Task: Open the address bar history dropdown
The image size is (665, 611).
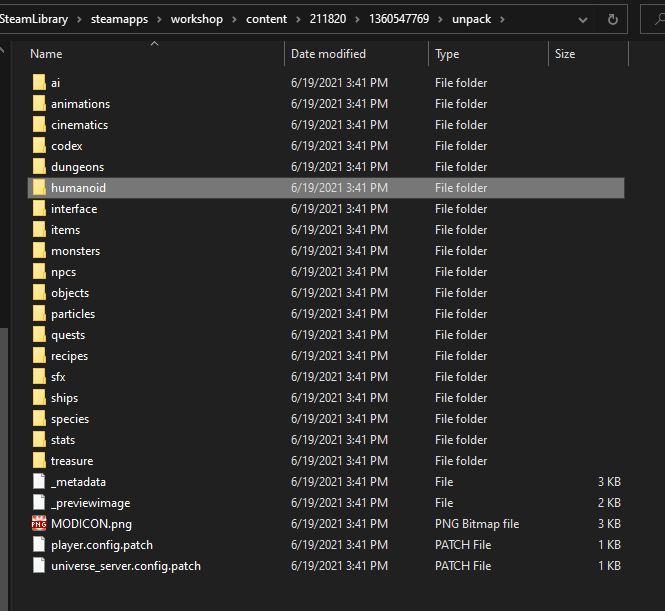Action: pyautogui.click(x=583, y=20)
